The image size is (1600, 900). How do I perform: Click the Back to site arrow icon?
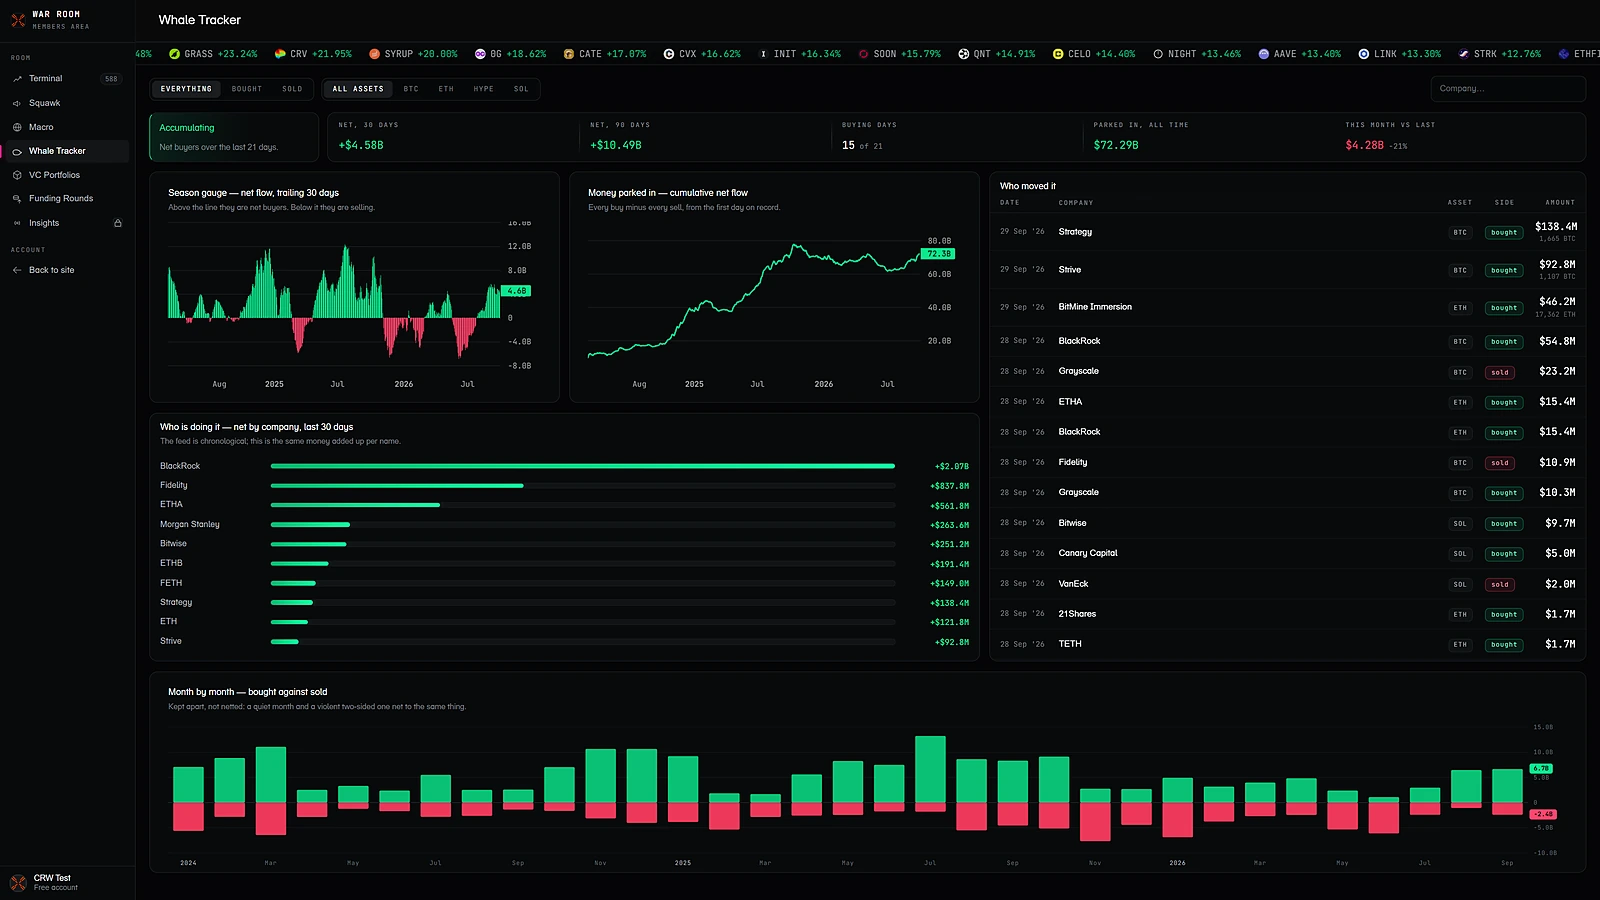[x=17, y=270]
